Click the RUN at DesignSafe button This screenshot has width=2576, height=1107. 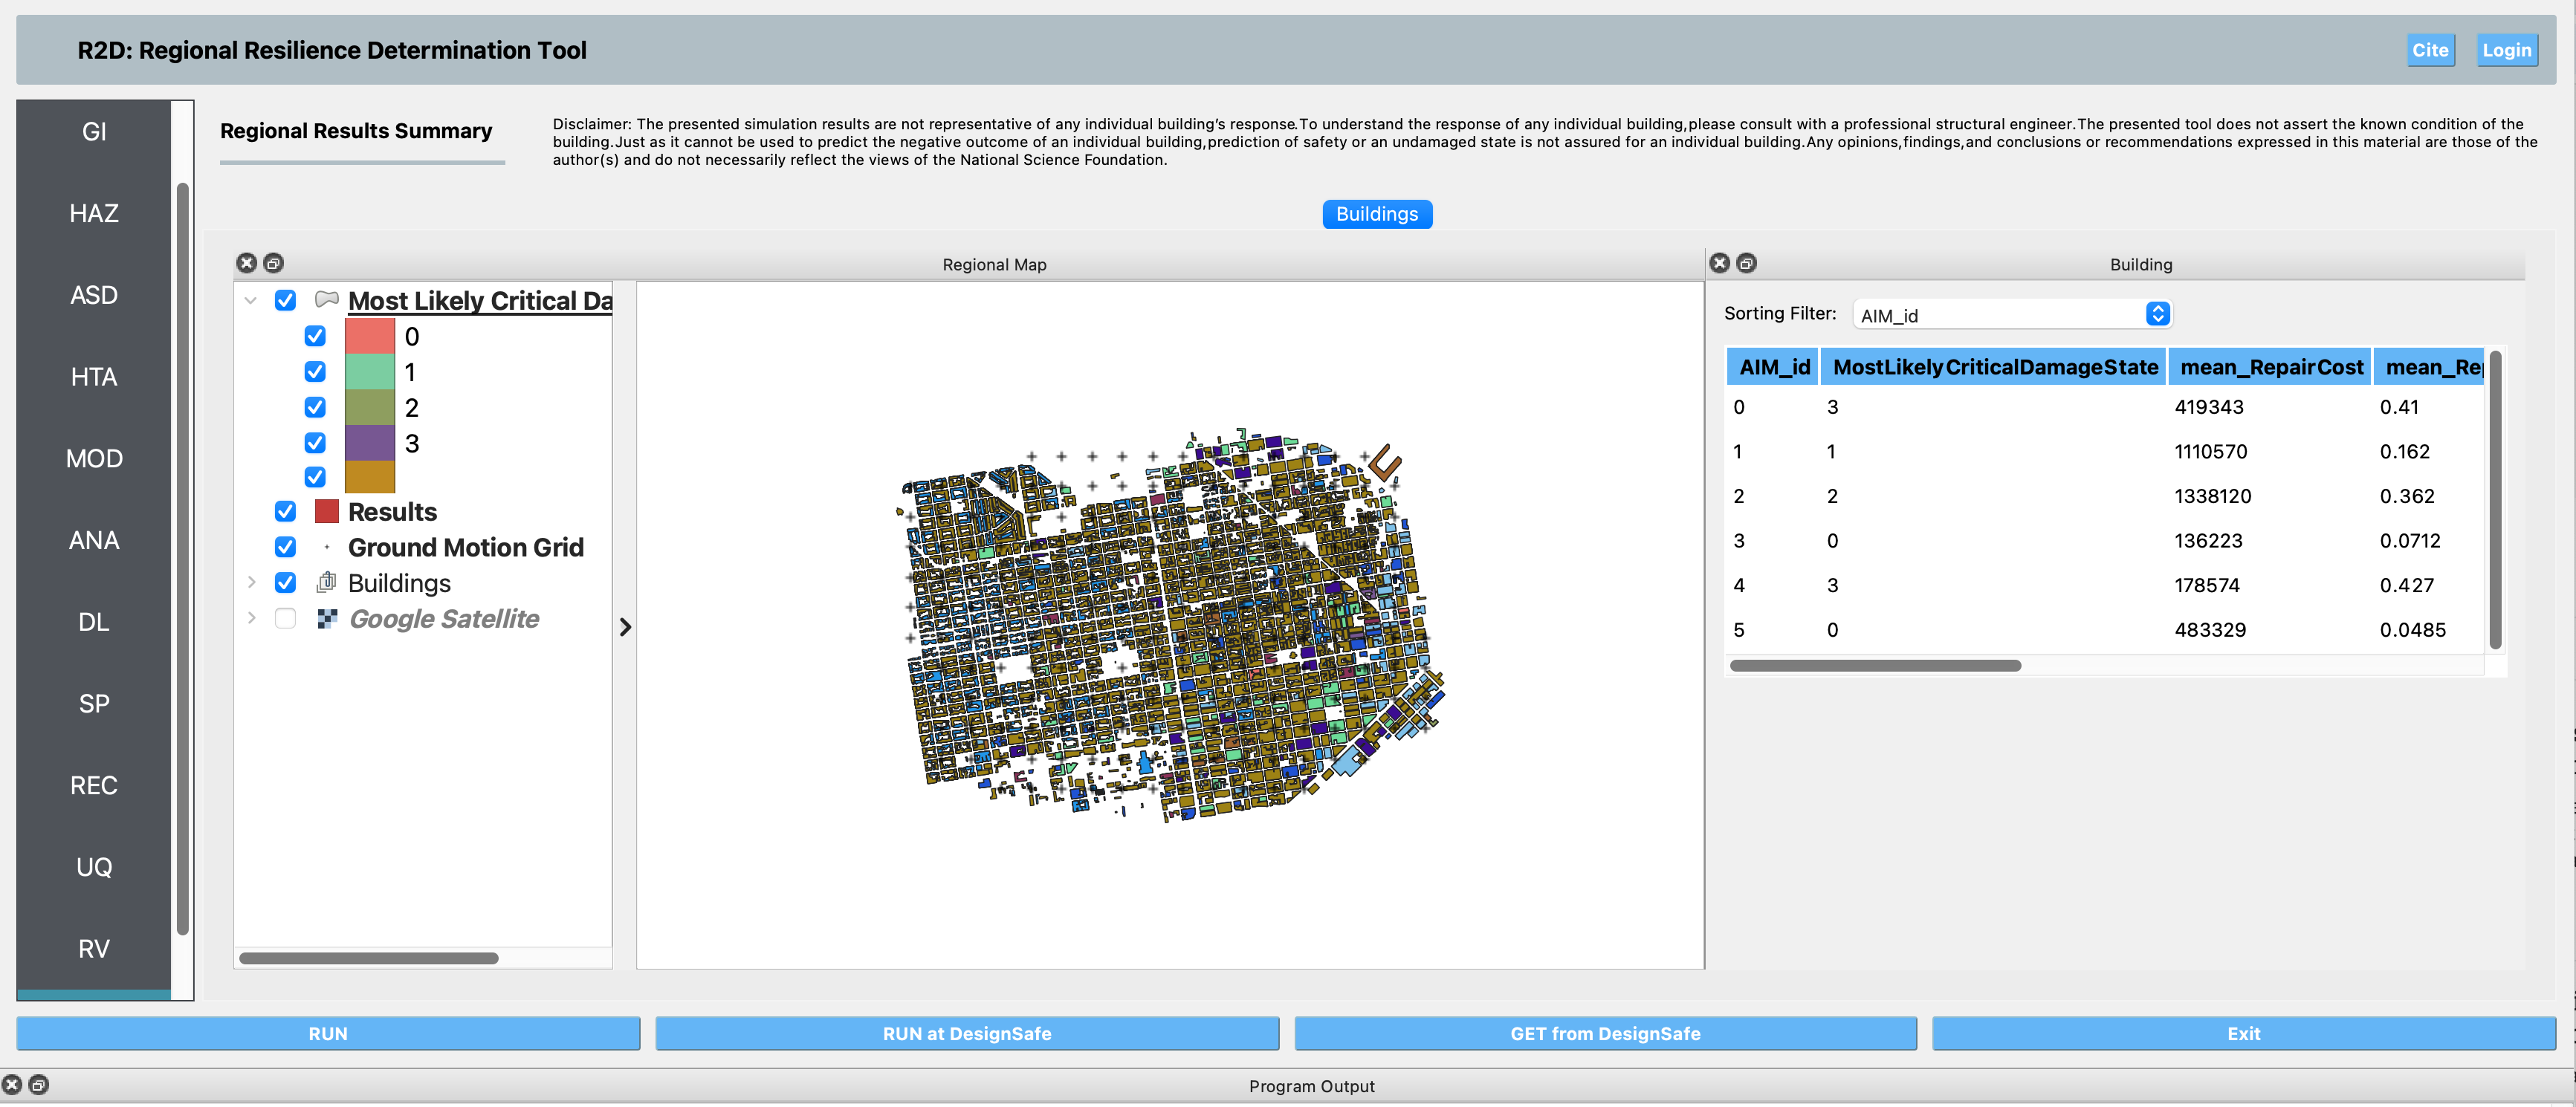click(x=967, y=1033)
